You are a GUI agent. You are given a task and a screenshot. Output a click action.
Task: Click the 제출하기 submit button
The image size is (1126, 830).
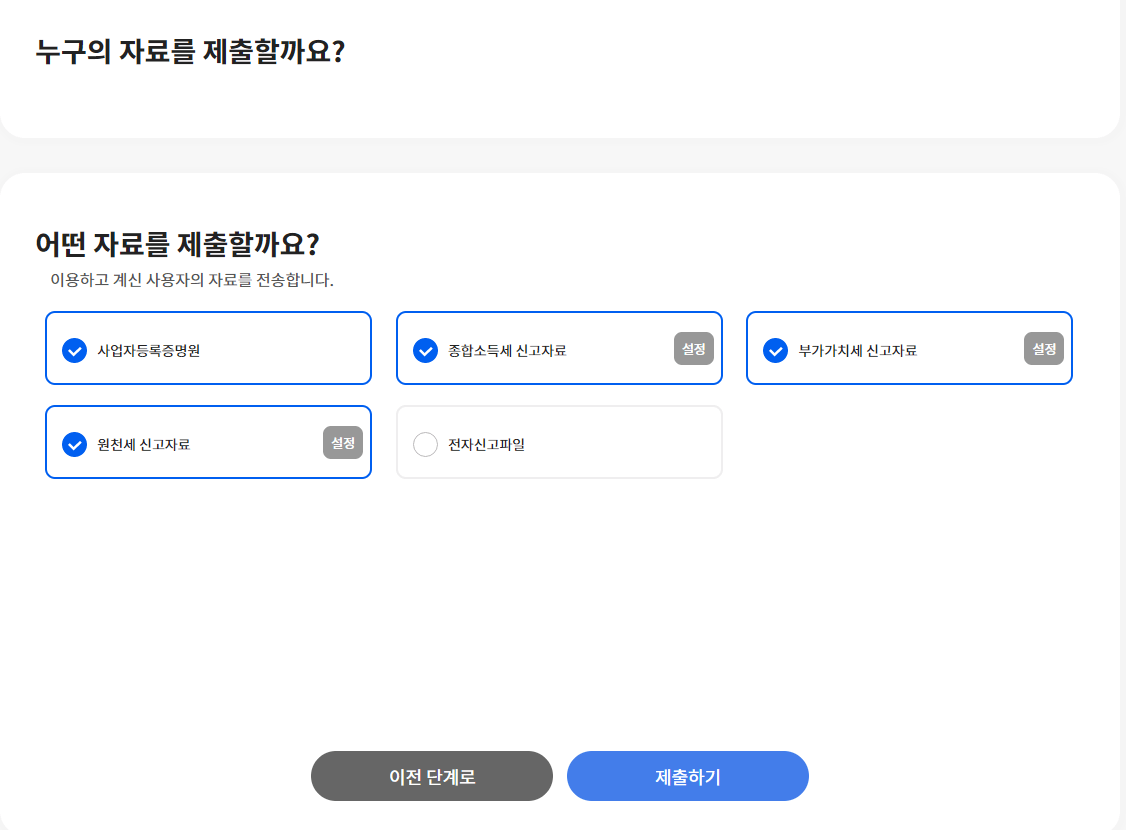click(688, 775)
